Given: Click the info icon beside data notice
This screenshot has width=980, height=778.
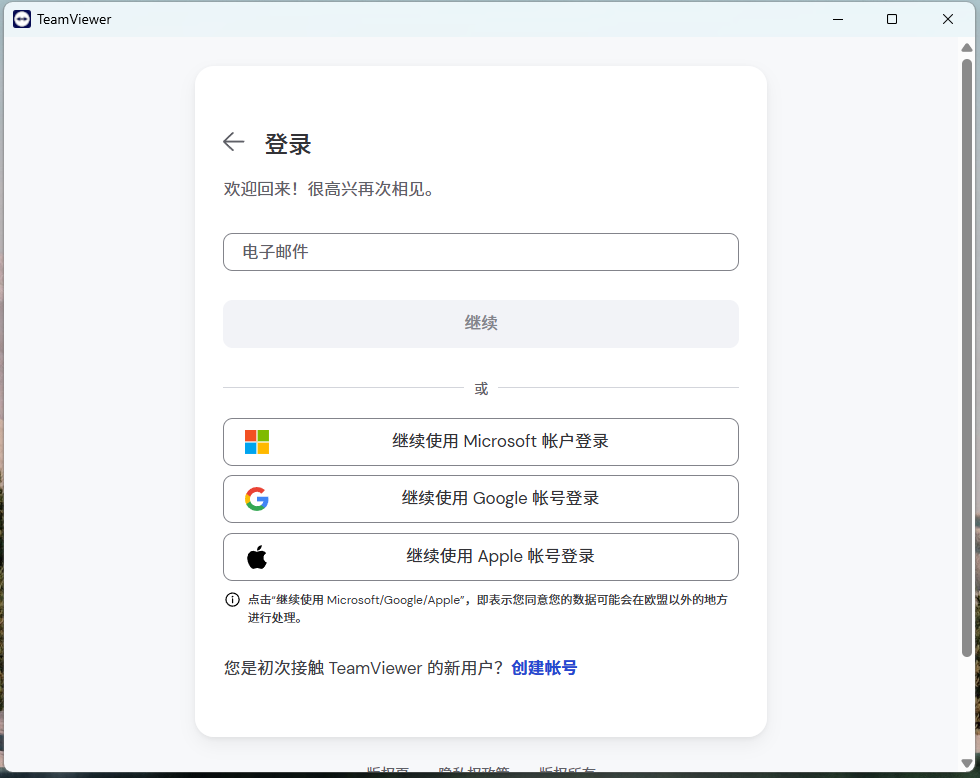Looking at the screenshot, I should click(x=232, y=600).
